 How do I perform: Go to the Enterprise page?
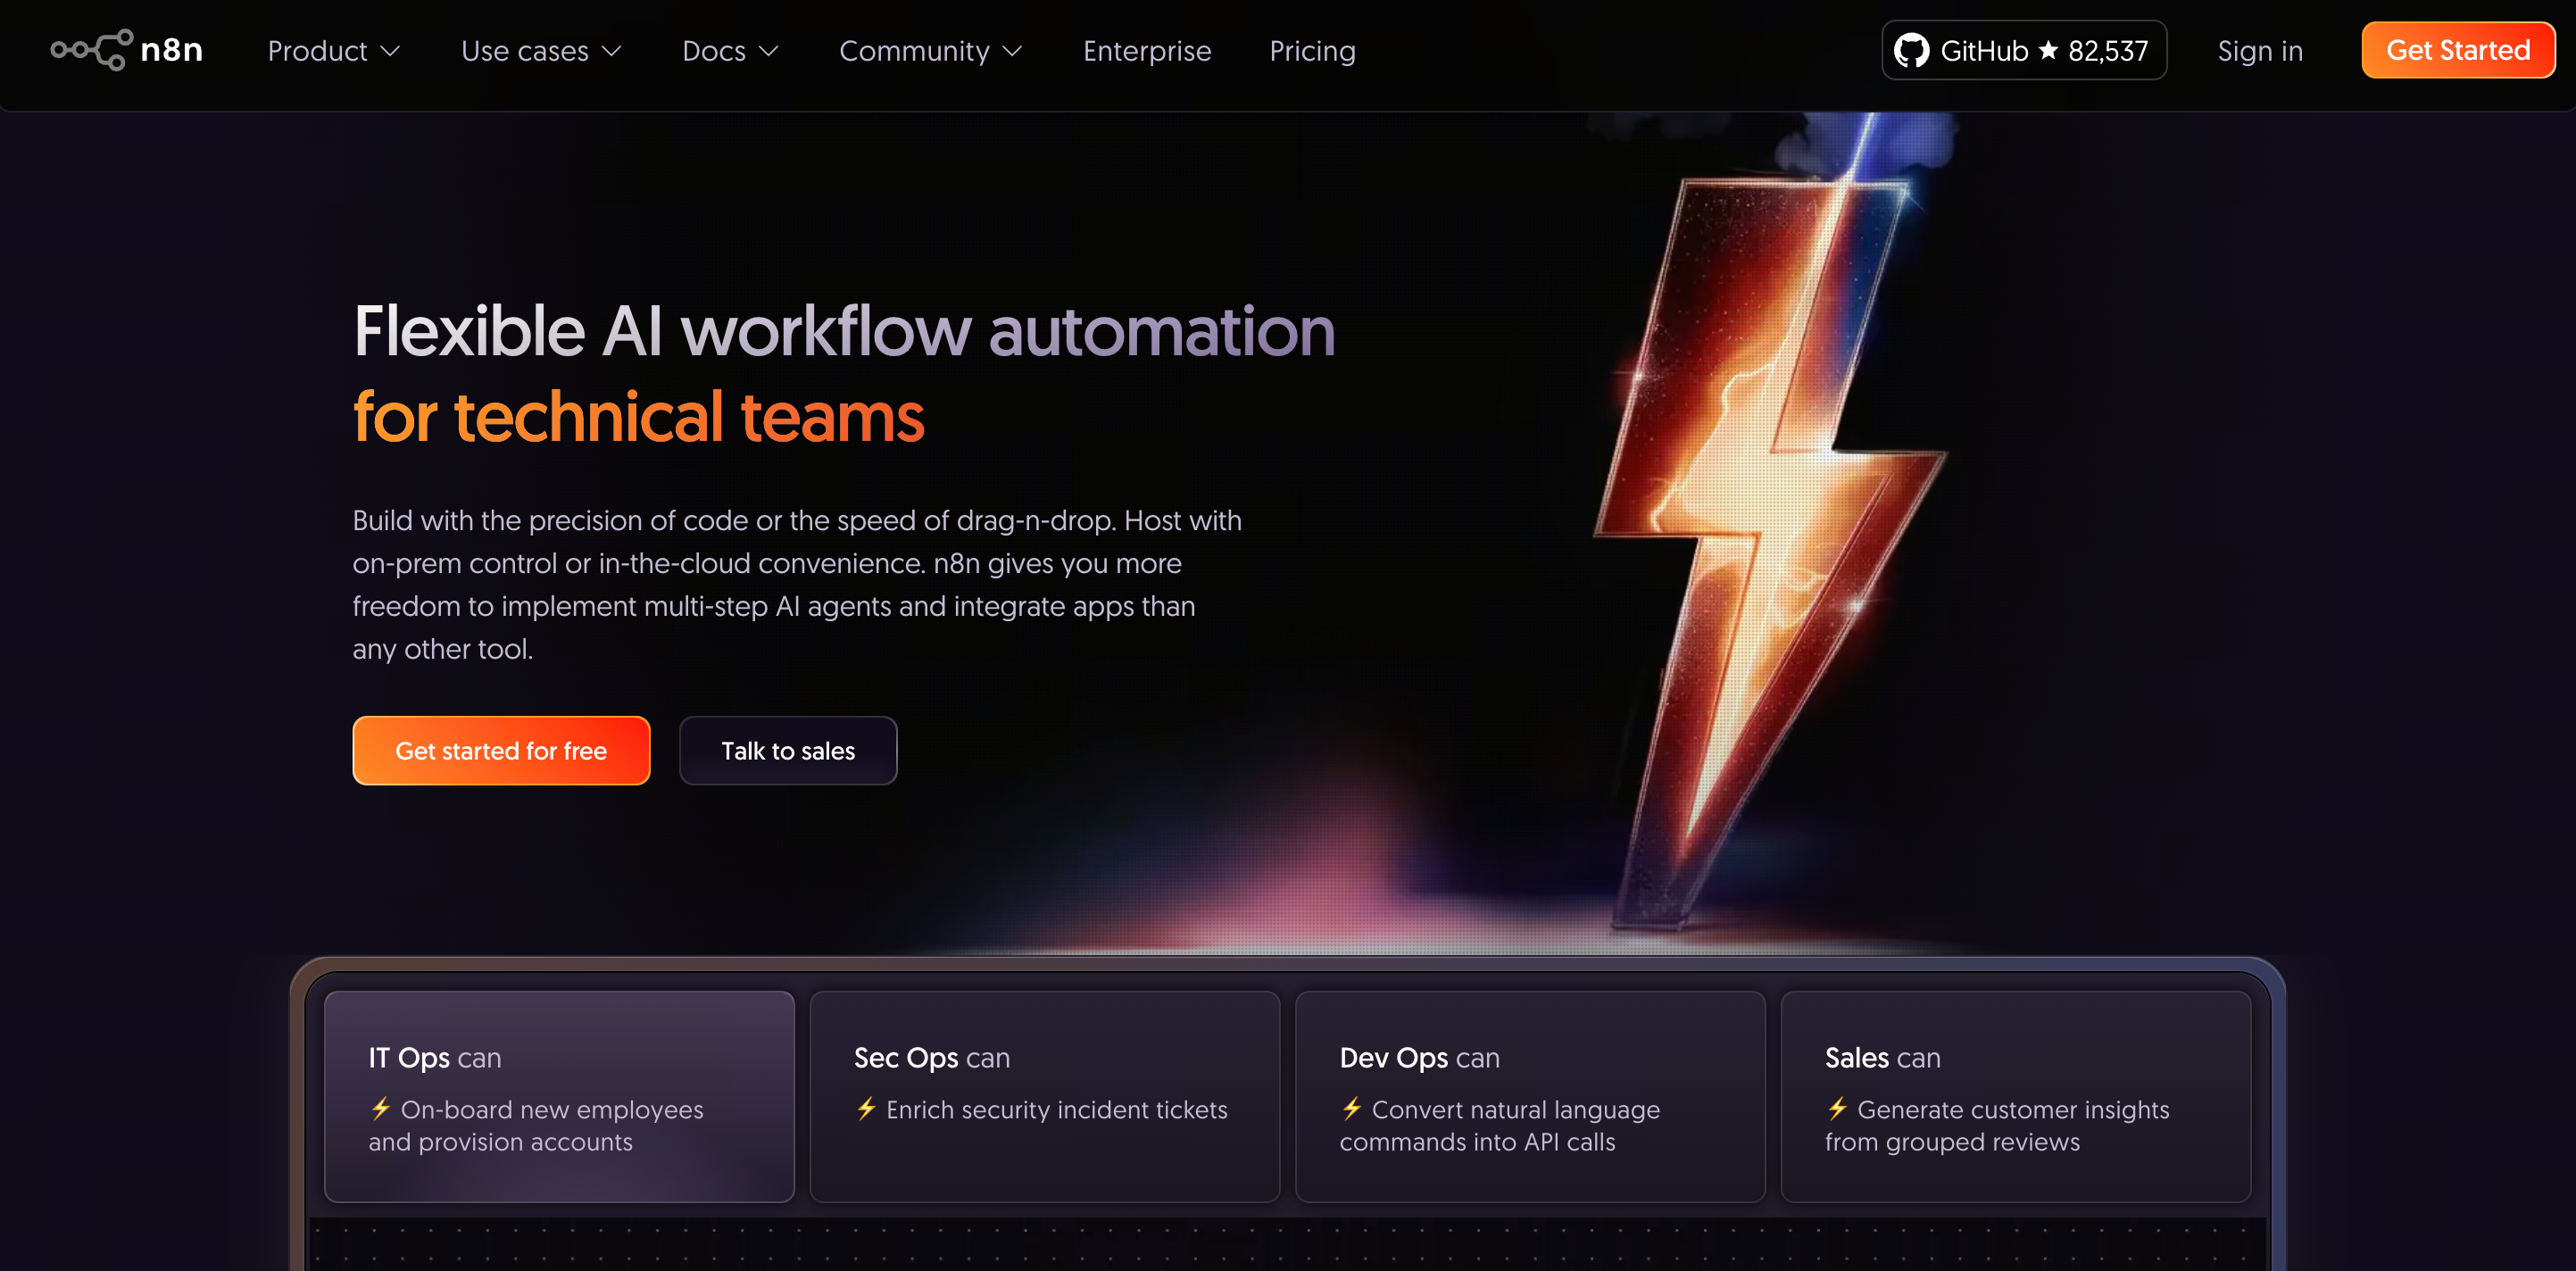pos(1146,51)
